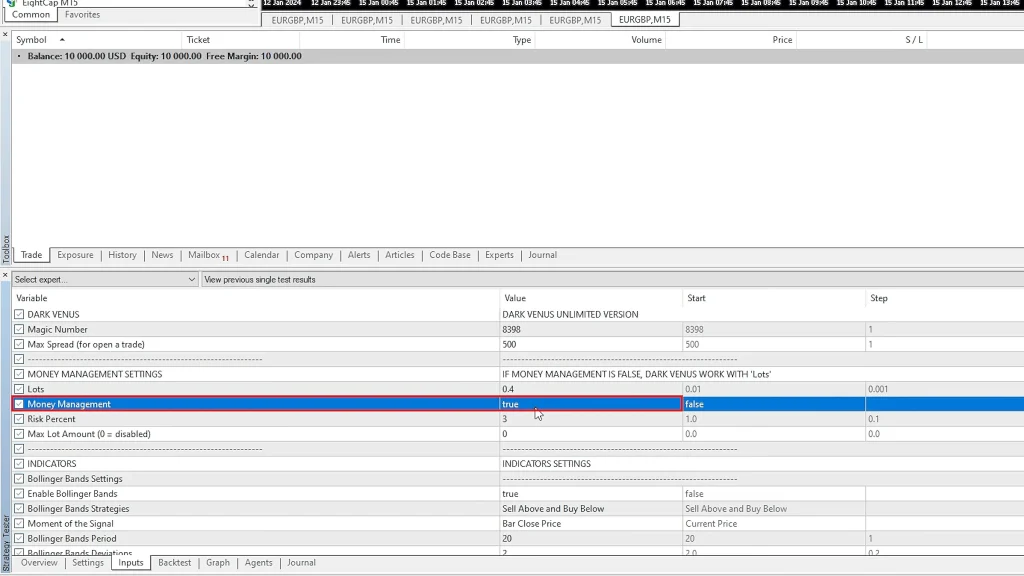Open the Code Base tab
This screenshot has height=576, width=1024.
tap(449, 255)
